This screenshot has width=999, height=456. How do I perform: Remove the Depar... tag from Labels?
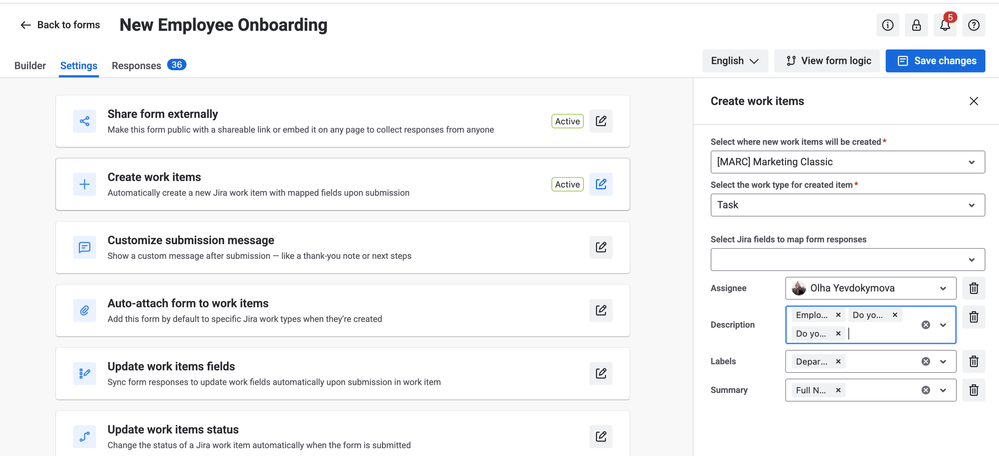(x=838, y=362)
